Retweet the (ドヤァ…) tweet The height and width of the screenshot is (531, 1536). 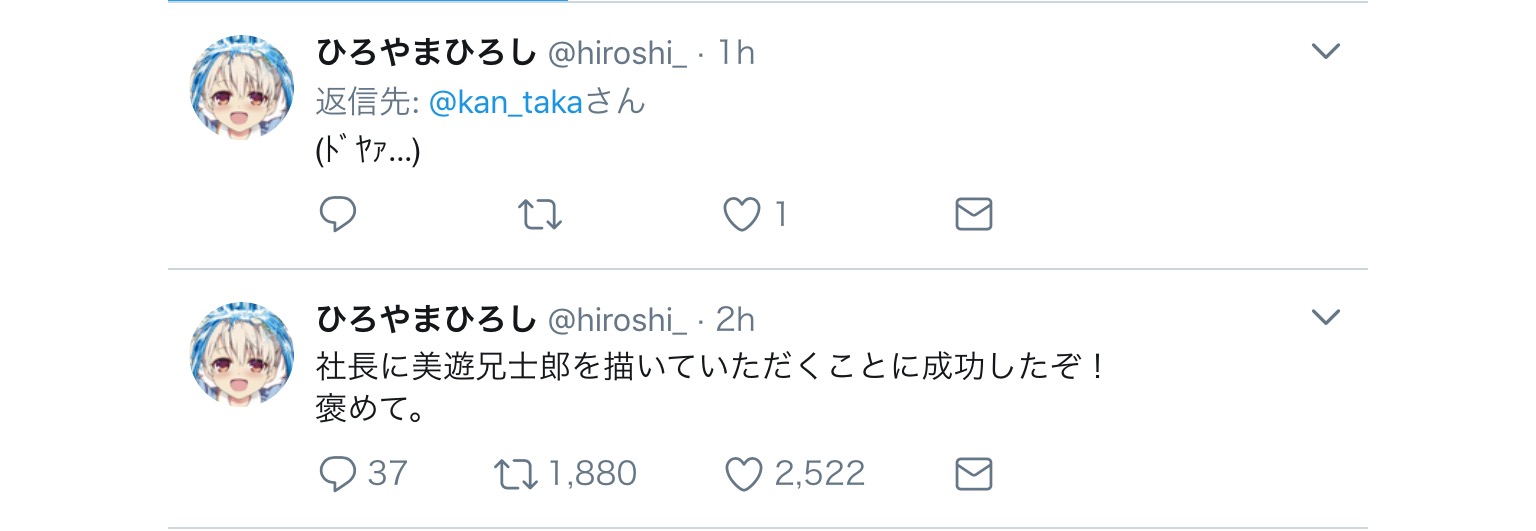pyautogui.click(x=541, y=214)
